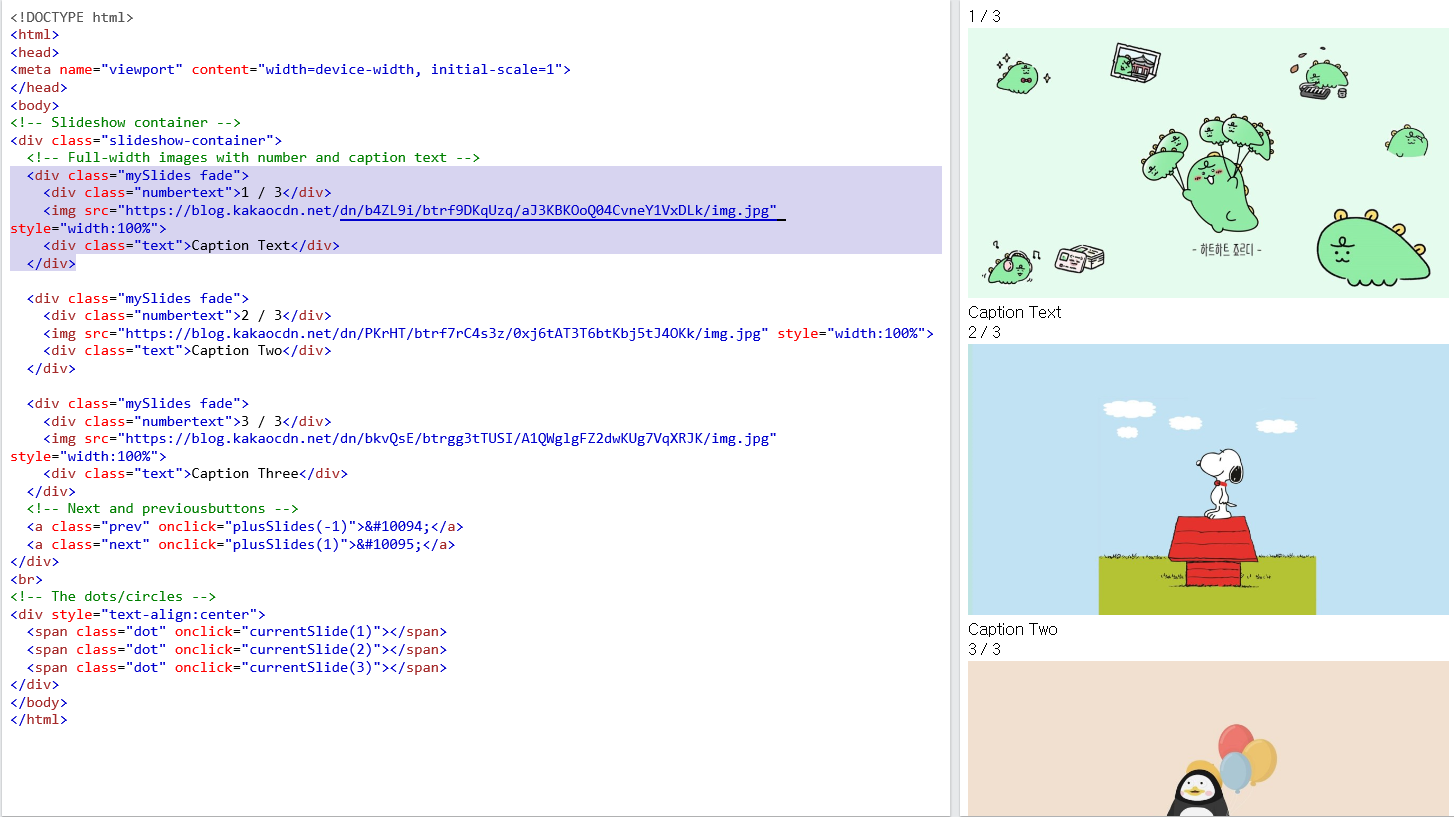Screen dimensions: 1454x817
Task: Click the '1 / 3' label in preview pane
Action: [984, 16]
